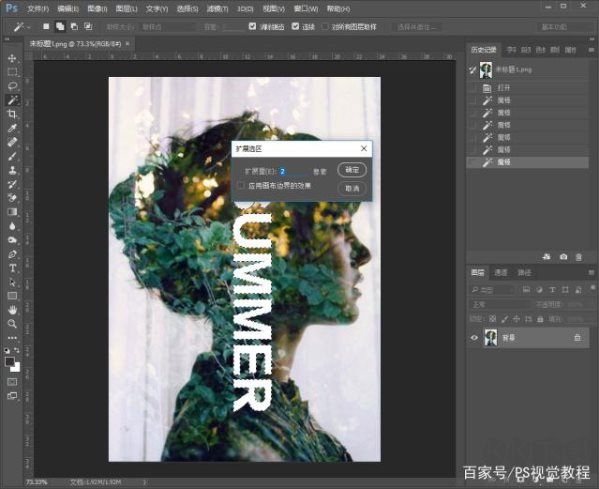Select the Hand tool
The image size is (599, 489).
pyautogui.click(x=12, y=310)
